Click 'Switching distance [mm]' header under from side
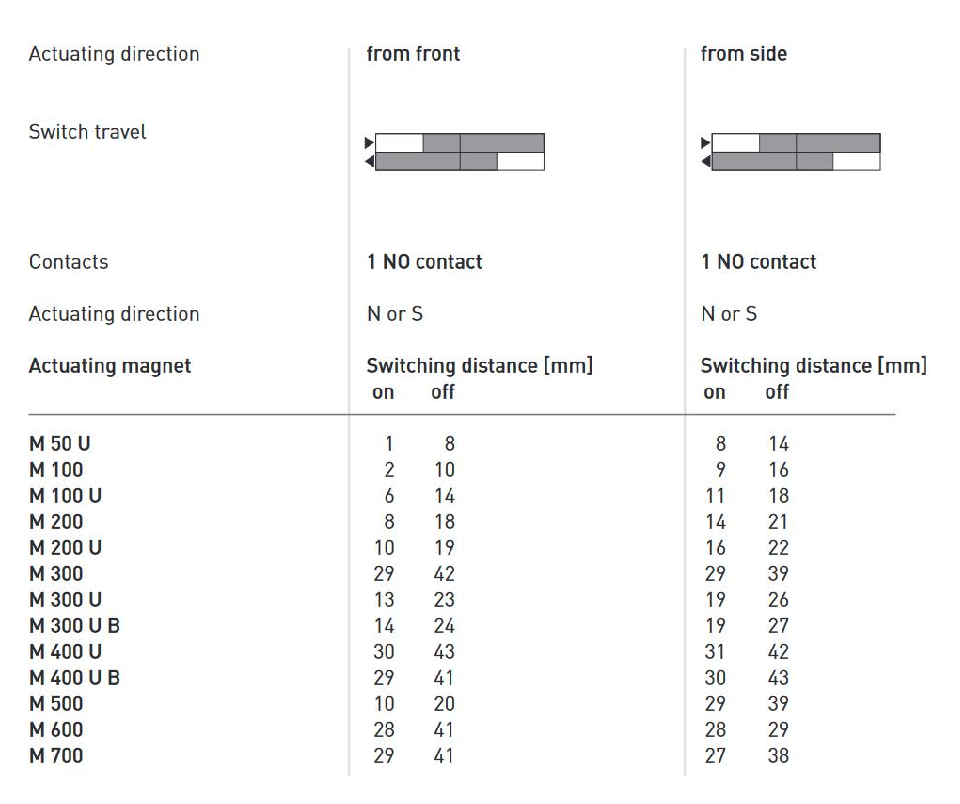This screenshot has height=804, width=960. coord(813,366)
